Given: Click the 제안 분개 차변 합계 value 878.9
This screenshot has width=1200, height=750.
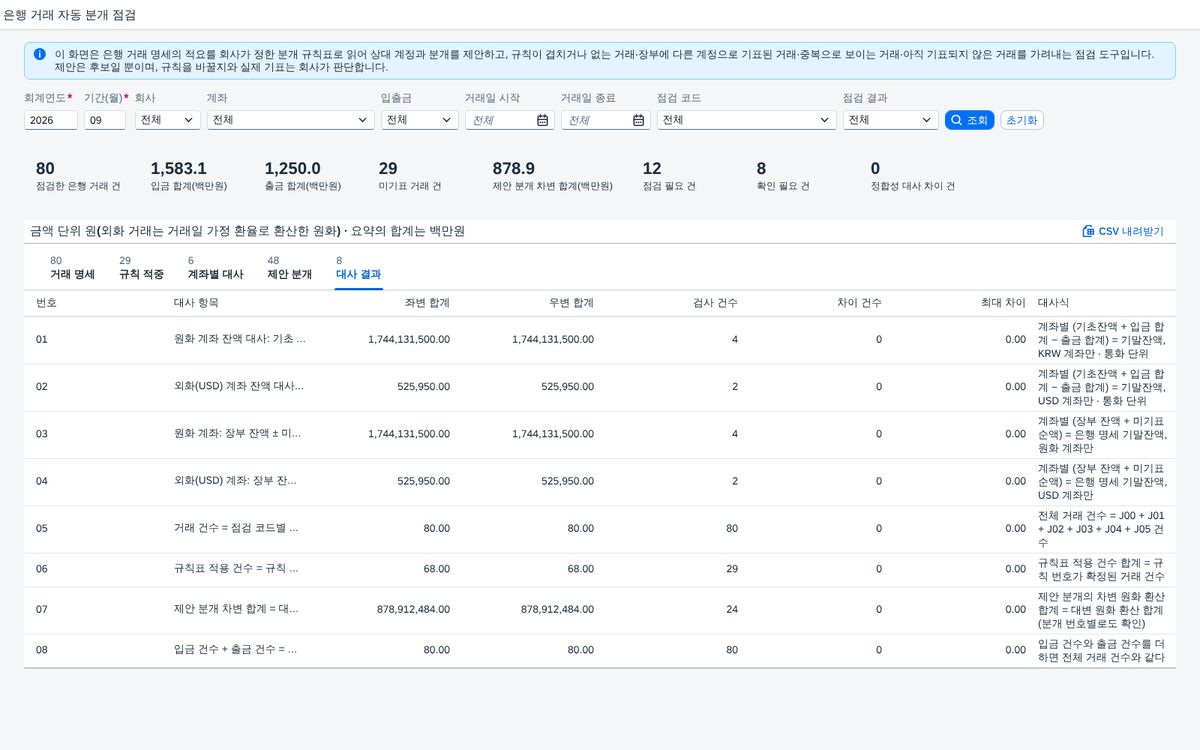Looking at the screenshot, I should (514, 169).
